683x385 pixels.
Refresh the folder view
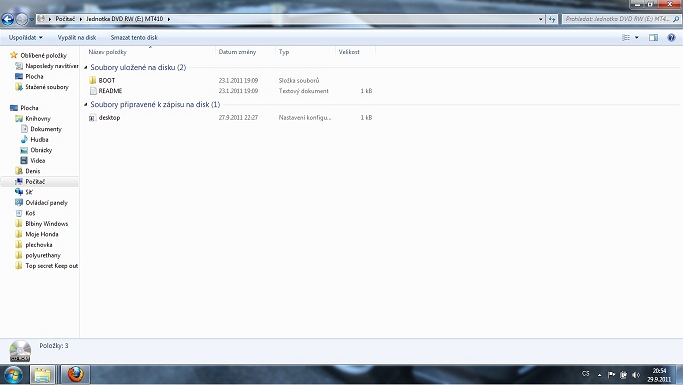(x=552, y=19)
